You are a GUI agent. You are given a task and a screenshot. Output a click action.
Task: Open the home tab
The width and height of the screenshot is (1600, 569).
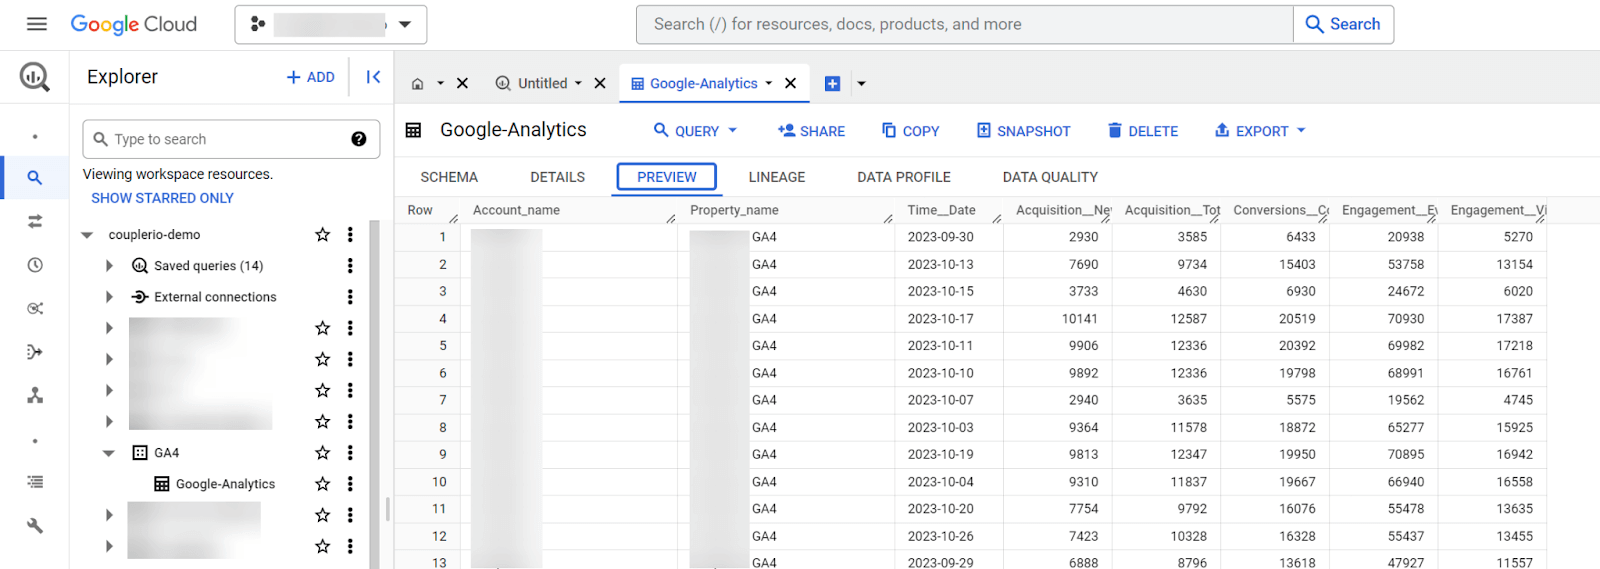click(x=418, y=84)
